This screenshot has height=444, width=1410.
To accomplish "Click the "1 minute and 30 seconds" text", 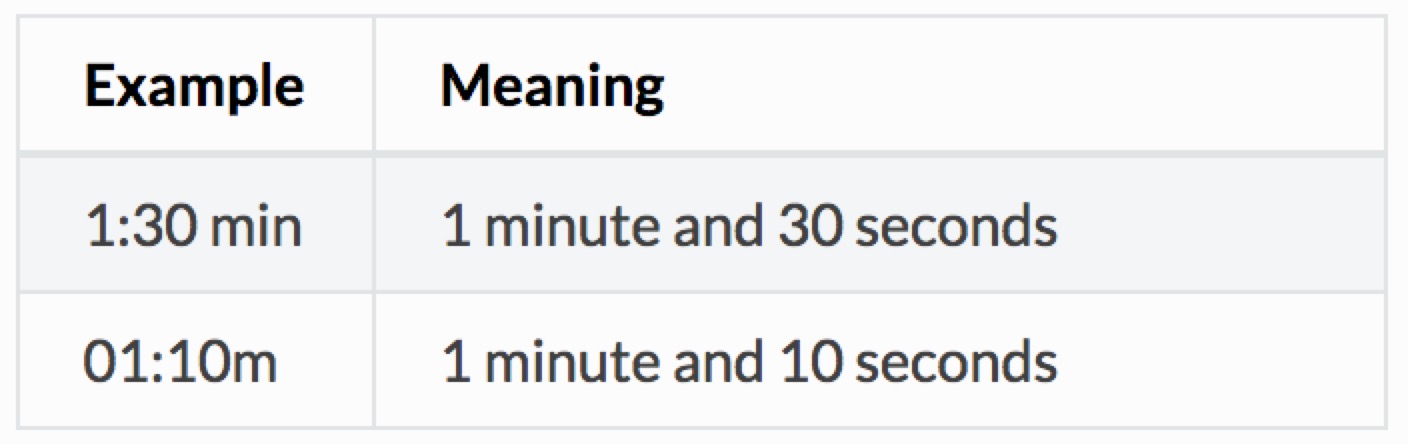I will point(749,226).
